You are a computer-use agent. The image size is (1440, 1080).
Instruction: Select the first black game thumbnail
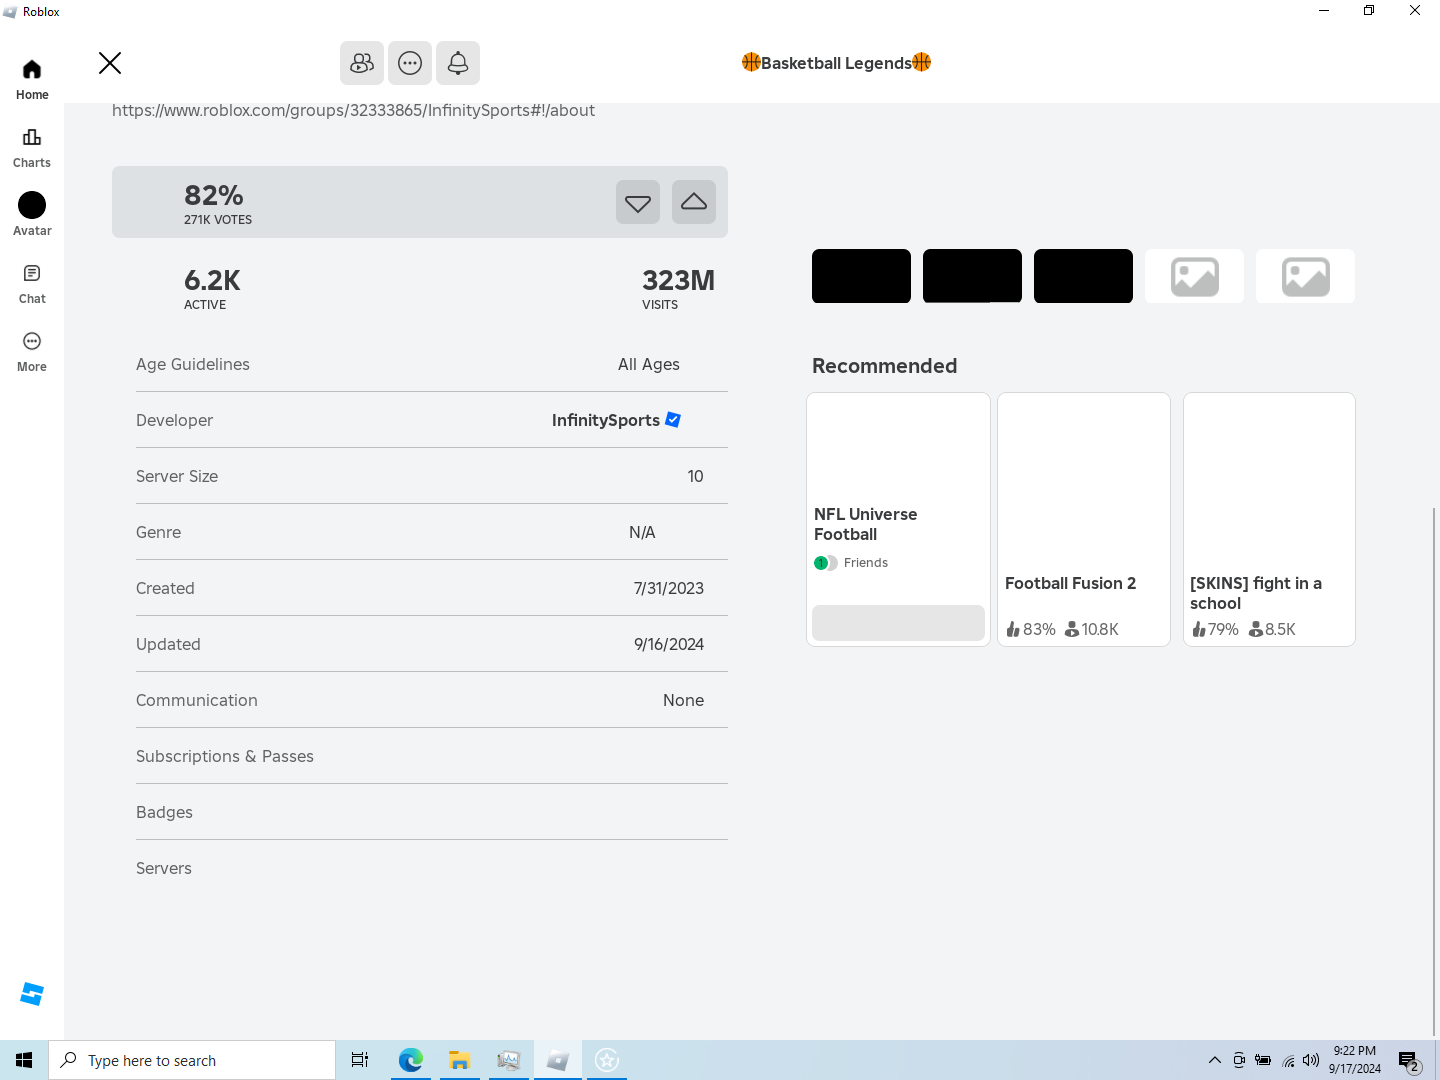click(x=861, y=276)
